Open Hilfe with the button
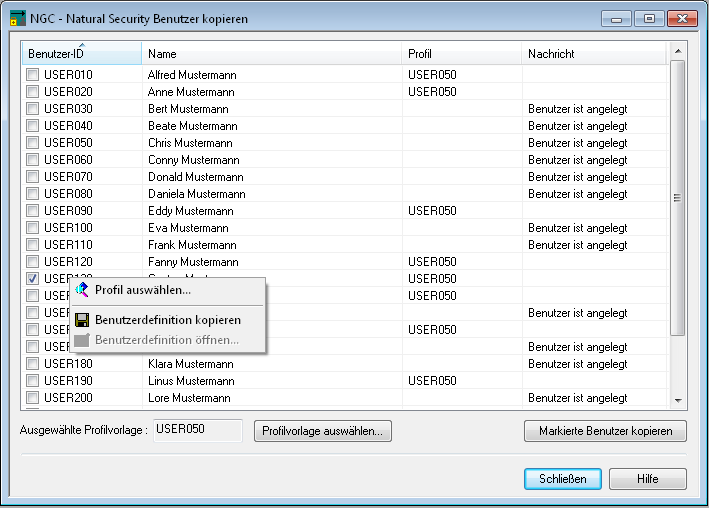The image size is (709, 508). (x=648, y=479)
